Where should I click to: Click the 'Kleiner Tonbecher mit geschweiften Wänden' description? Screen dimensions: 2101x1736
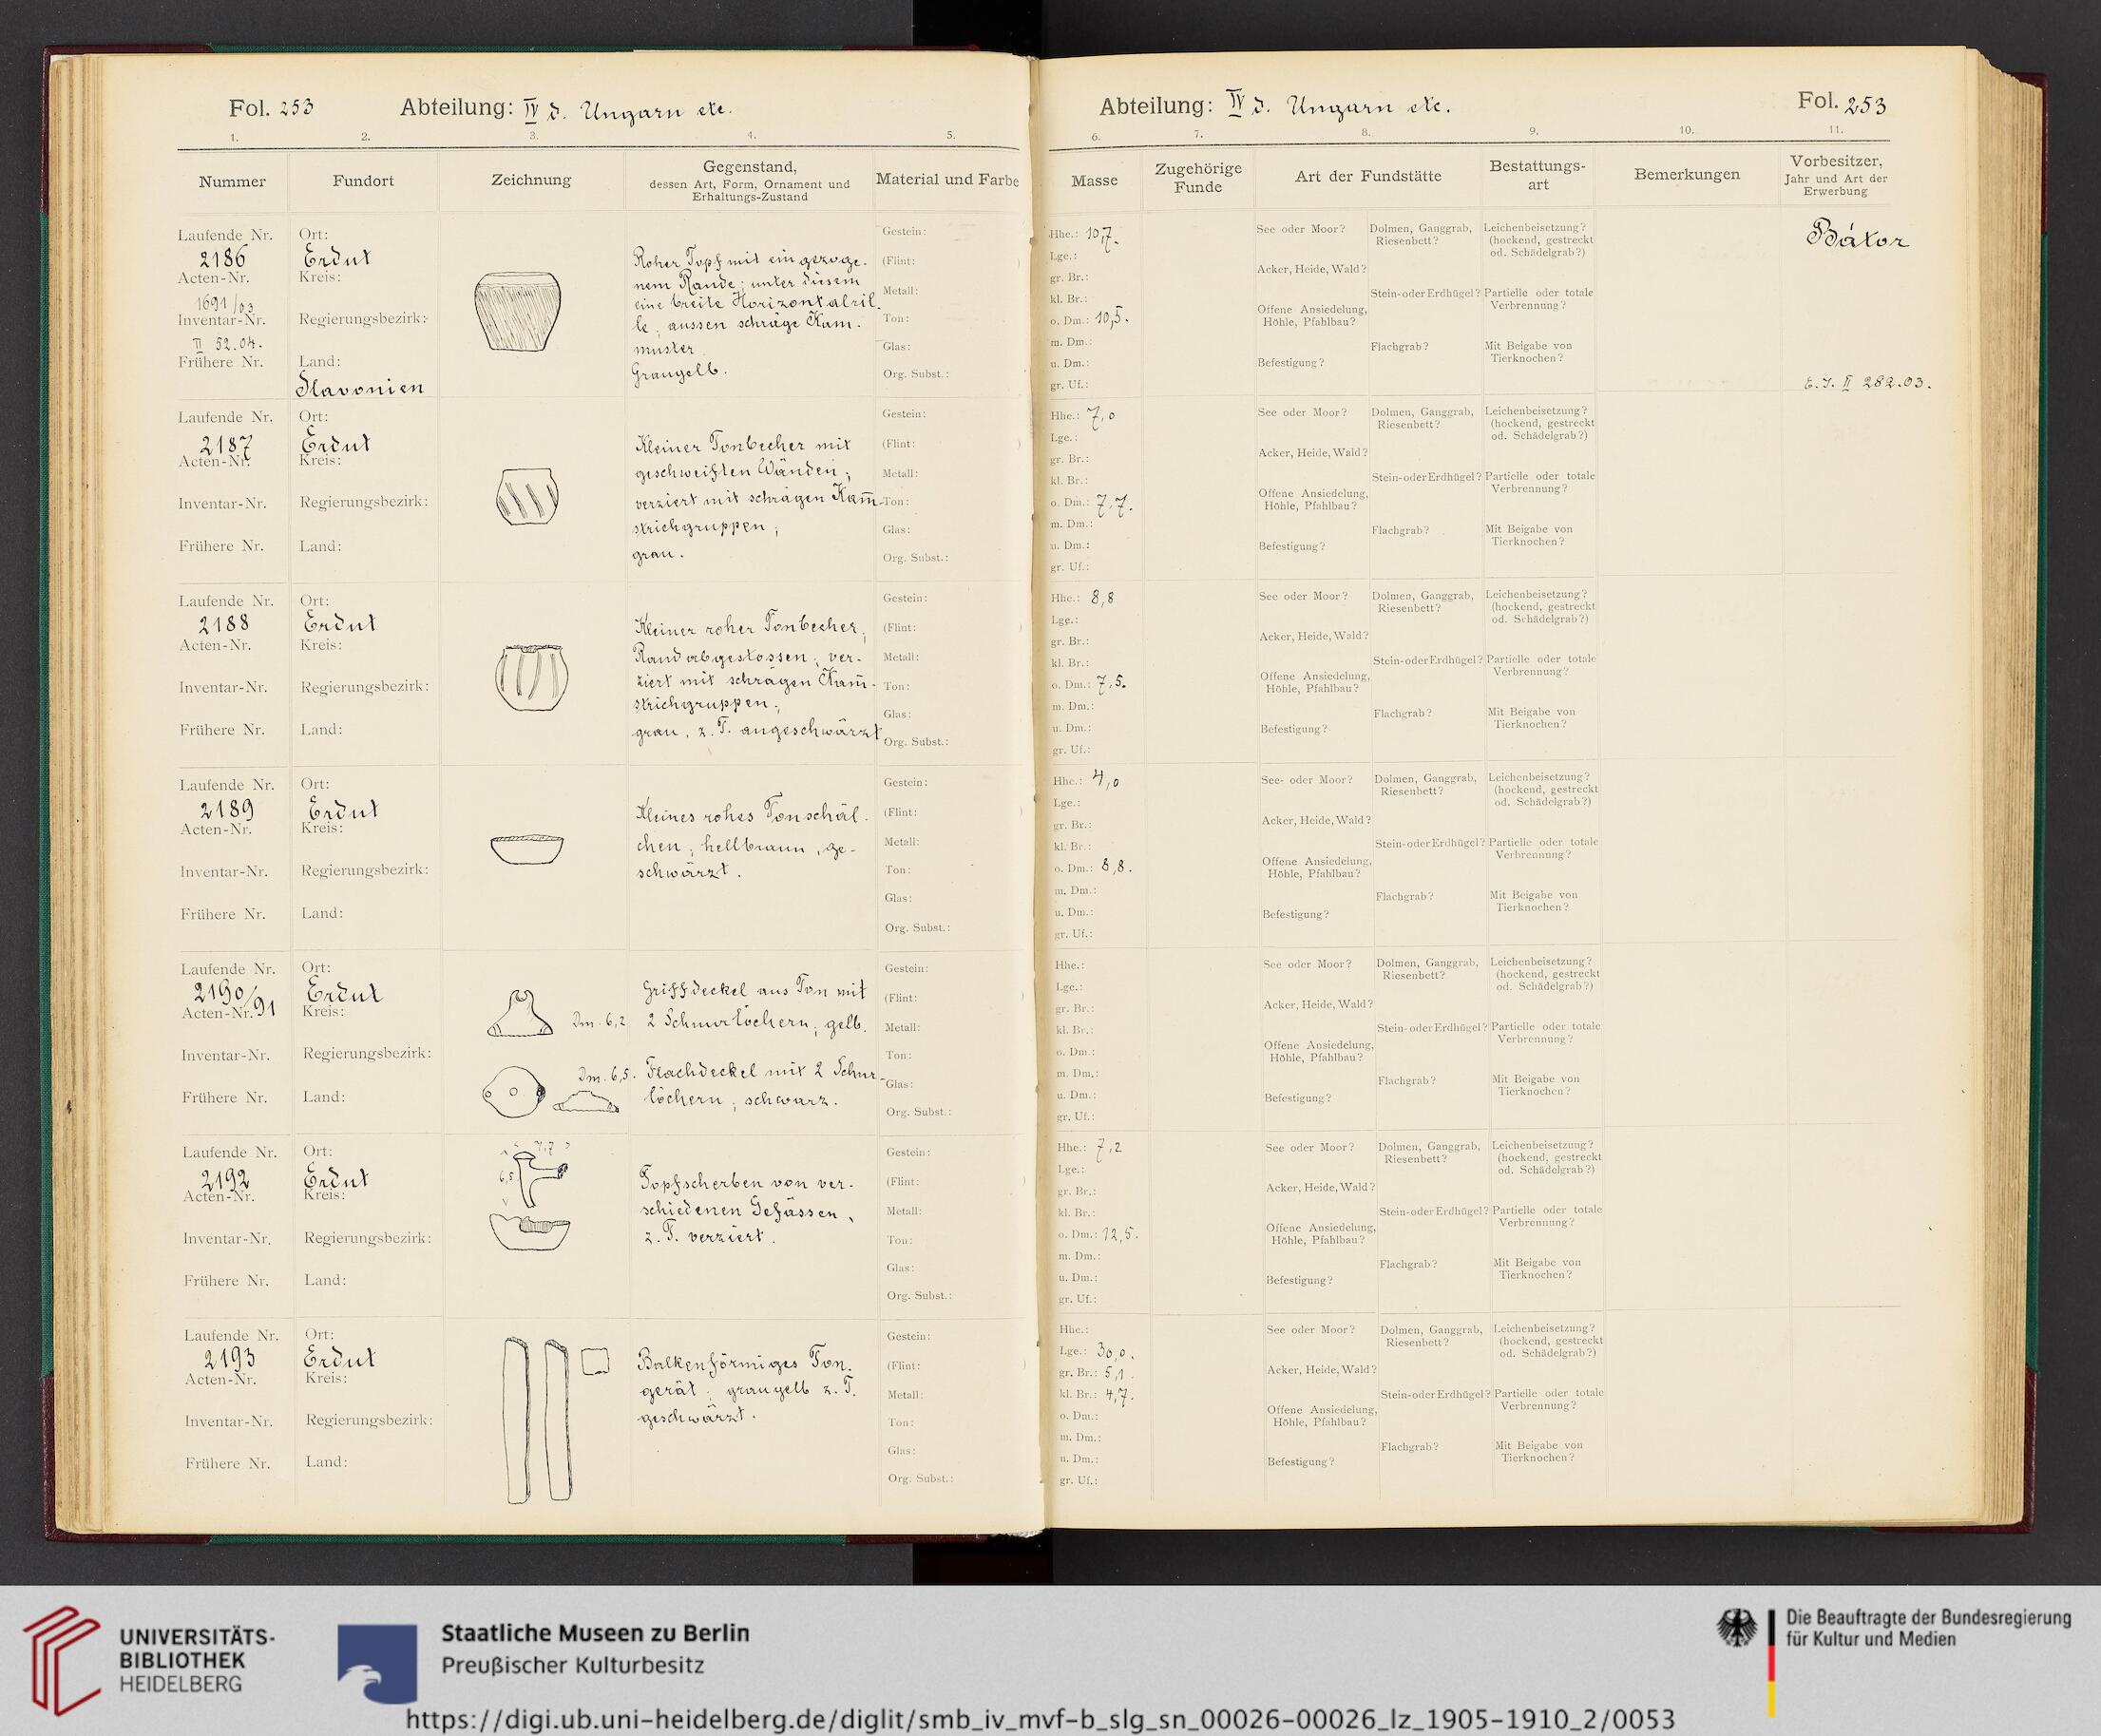pyautogui.click(x=756, y=498)
